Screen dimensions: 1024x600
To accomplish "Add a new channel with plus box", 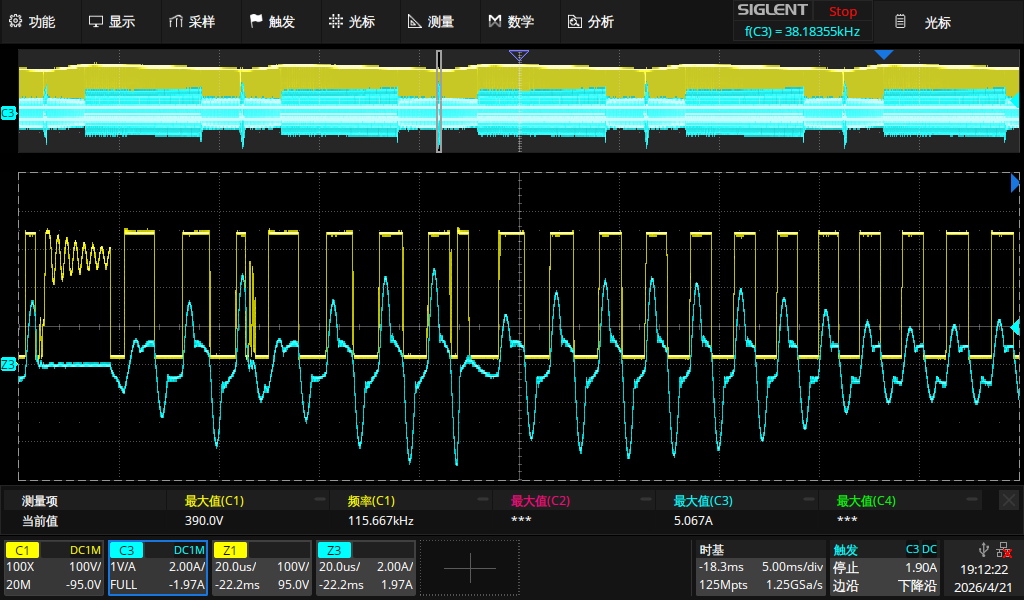I will click(x=470, y=568).
